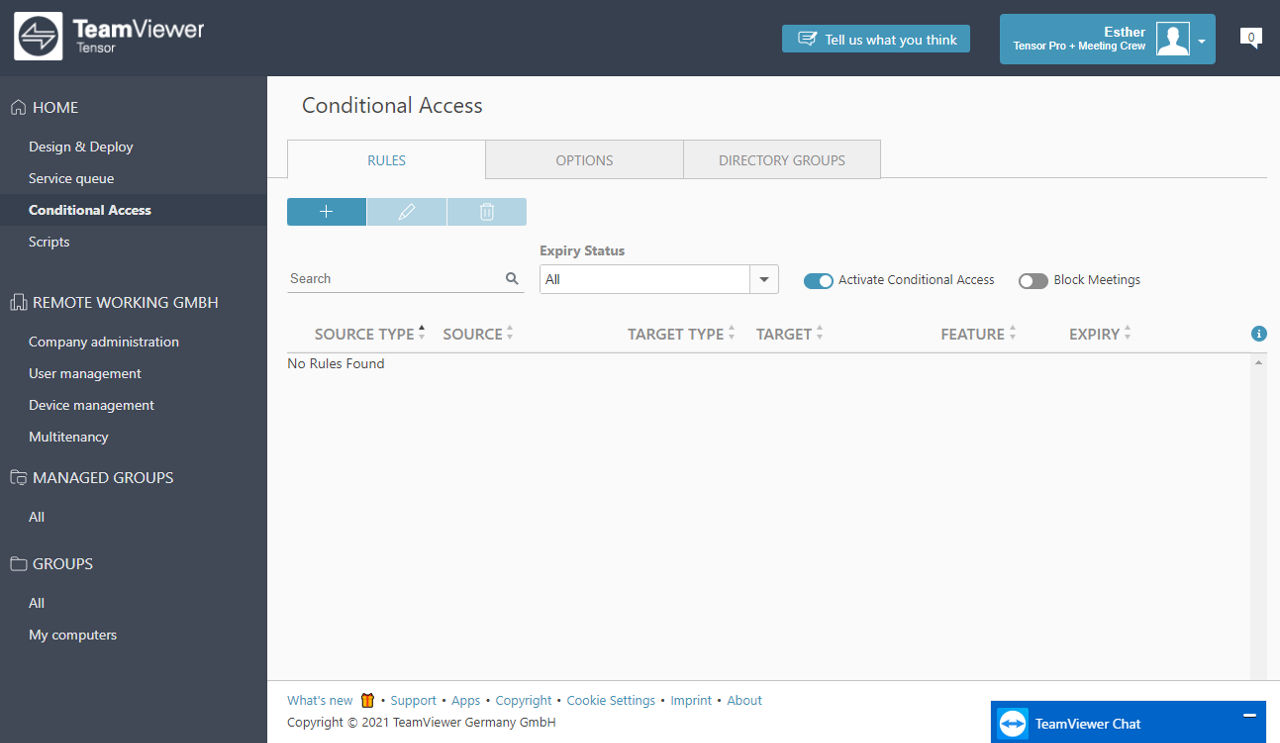Click the Tell us what you think button
The image size is (1280, 743).
click(876, 39)
